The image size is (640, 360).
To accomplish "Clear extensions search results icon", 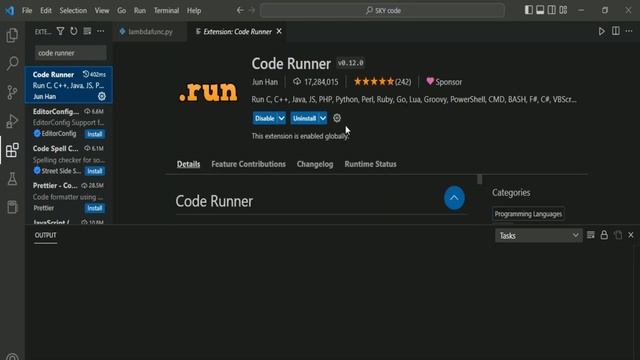I will pos(87,31).
